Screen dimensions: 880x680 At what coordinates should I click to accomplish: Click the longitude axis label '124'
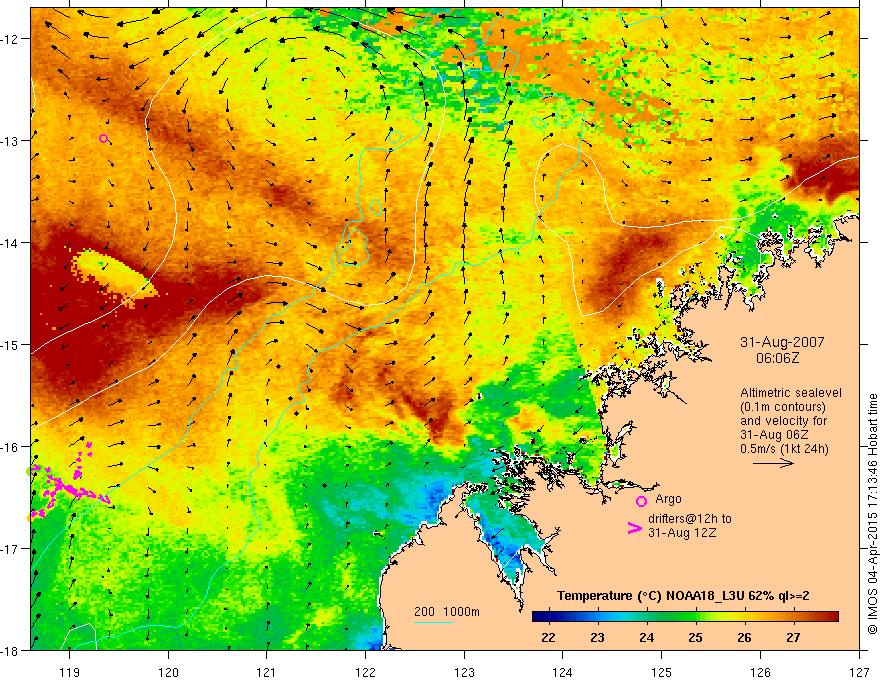click(x=563, y=672)
